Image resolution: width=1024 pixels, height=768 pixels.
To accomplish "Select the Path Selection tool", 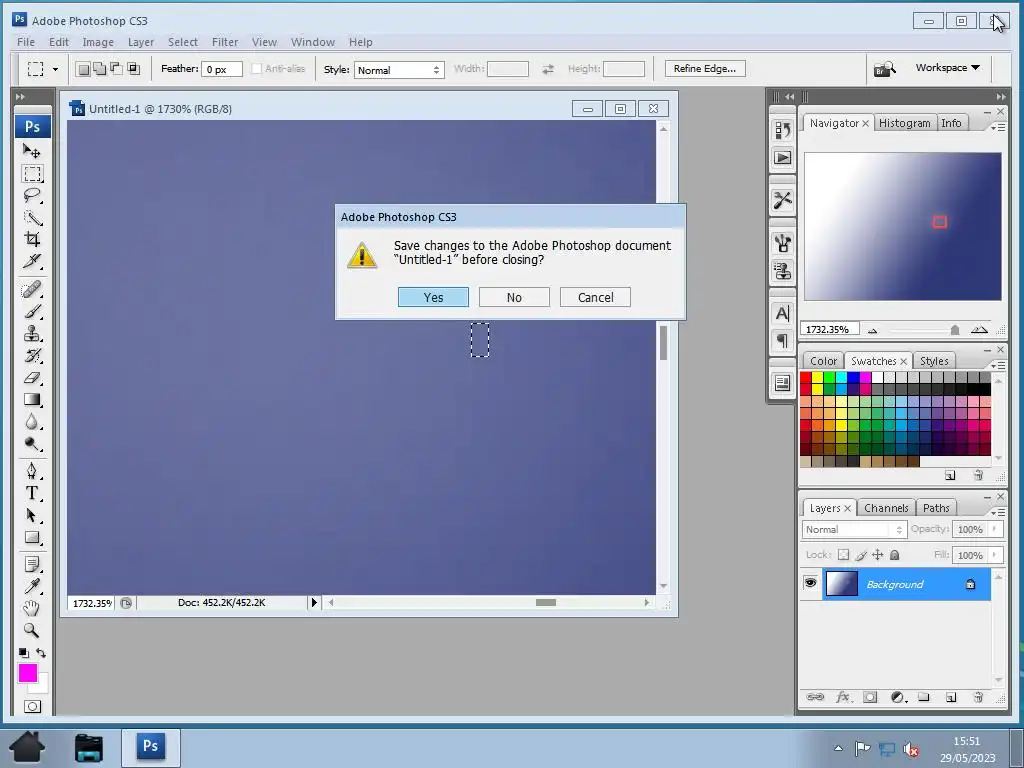I will (x=31, y=515).
